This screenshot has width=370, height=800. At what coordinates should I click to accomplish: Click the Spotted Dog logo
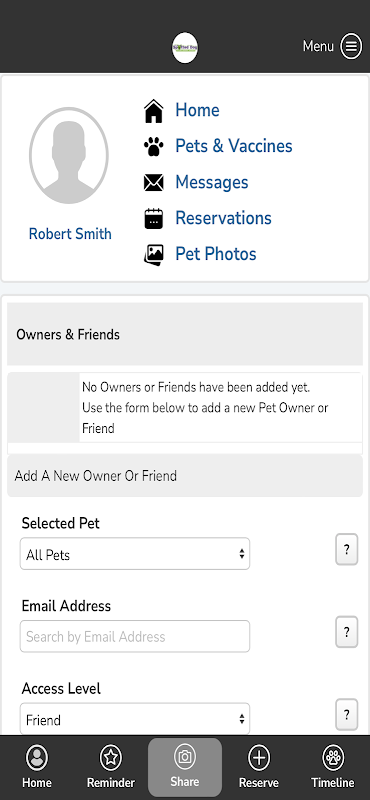[x=185, y=48]
